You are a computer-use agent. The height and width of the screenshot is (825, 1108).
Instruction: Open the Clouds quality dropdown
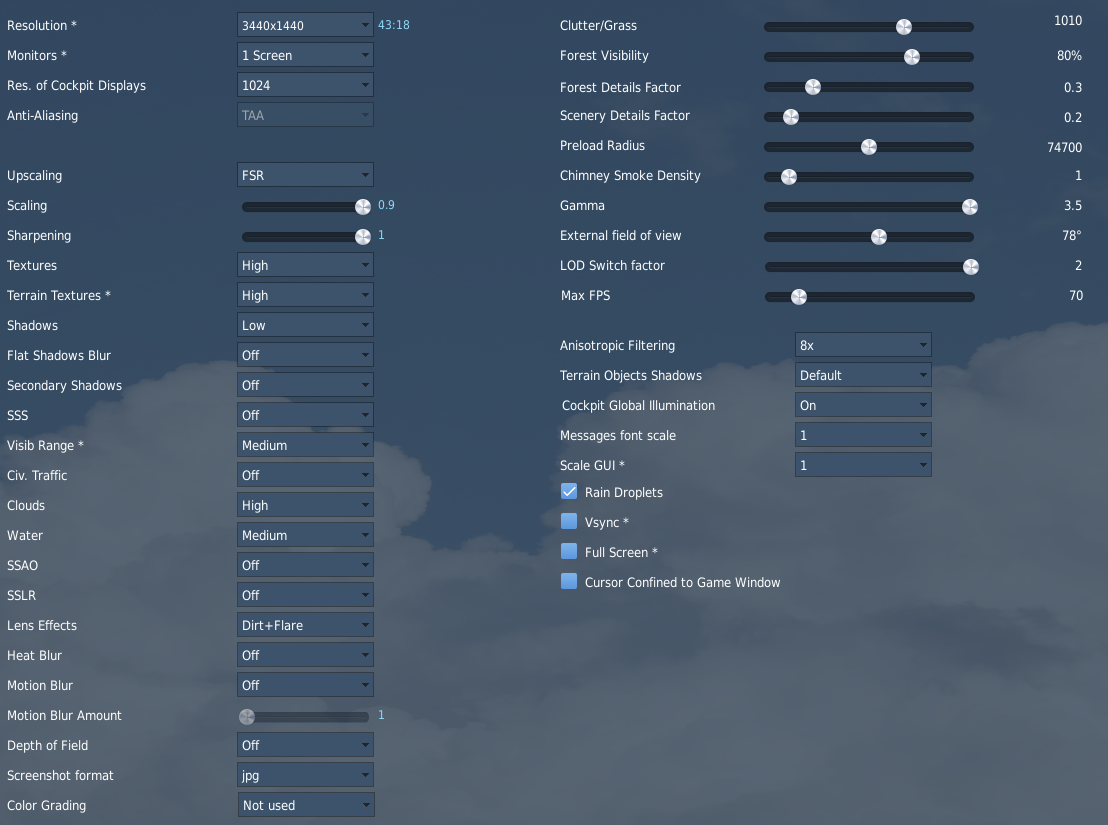click(305, 505)
